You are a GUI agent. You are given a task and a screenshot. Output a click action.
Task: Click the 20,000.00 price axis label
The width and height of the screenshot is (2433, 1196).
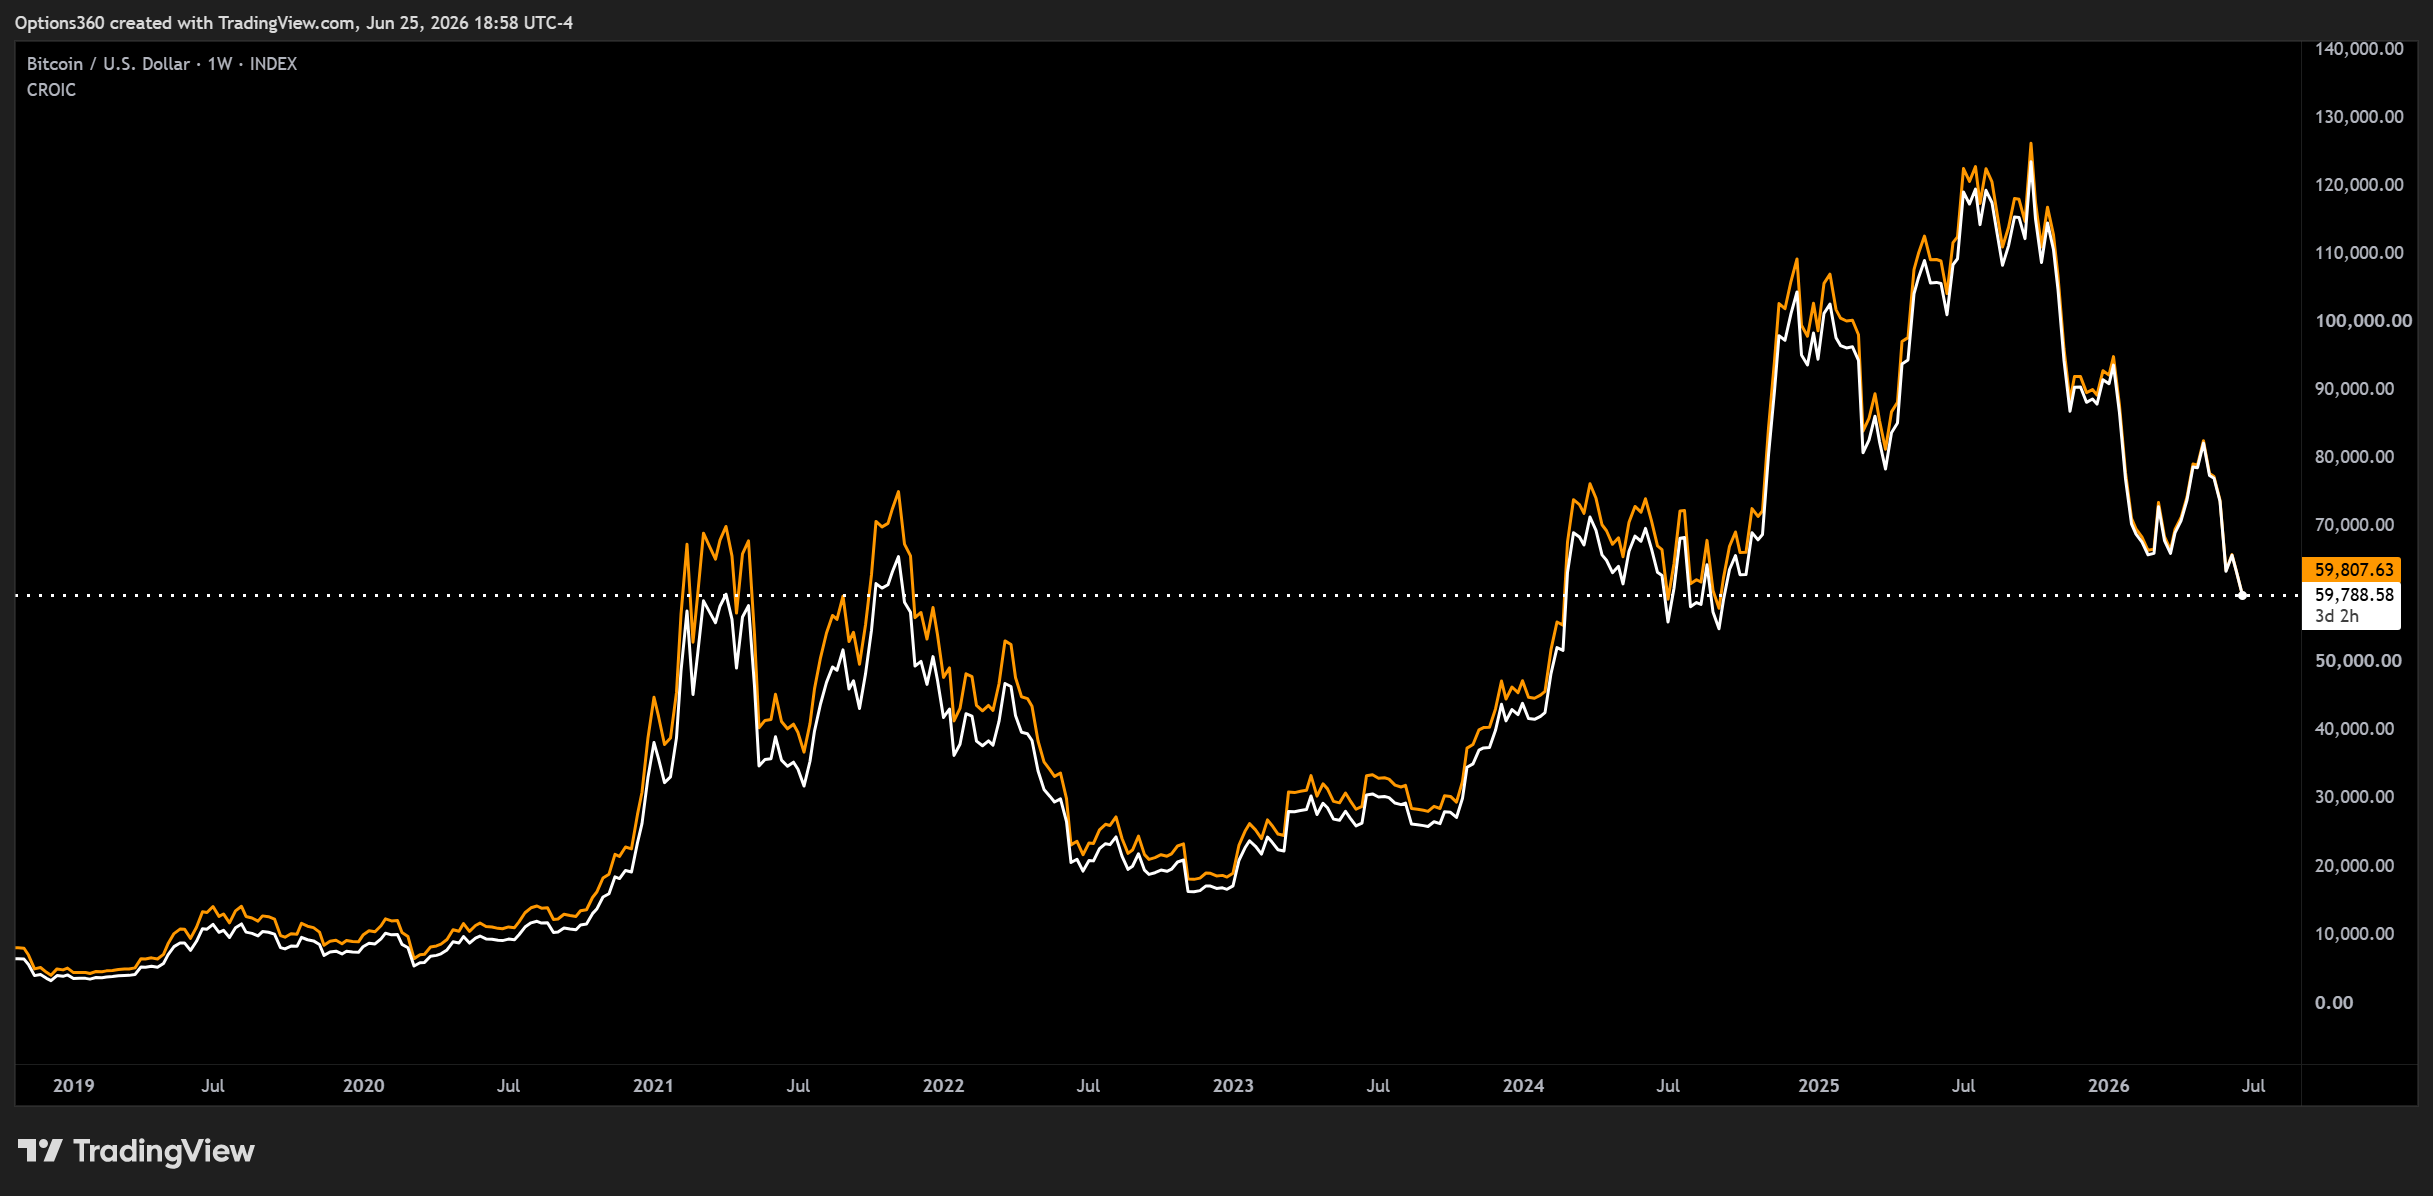tap(2355, 866)
